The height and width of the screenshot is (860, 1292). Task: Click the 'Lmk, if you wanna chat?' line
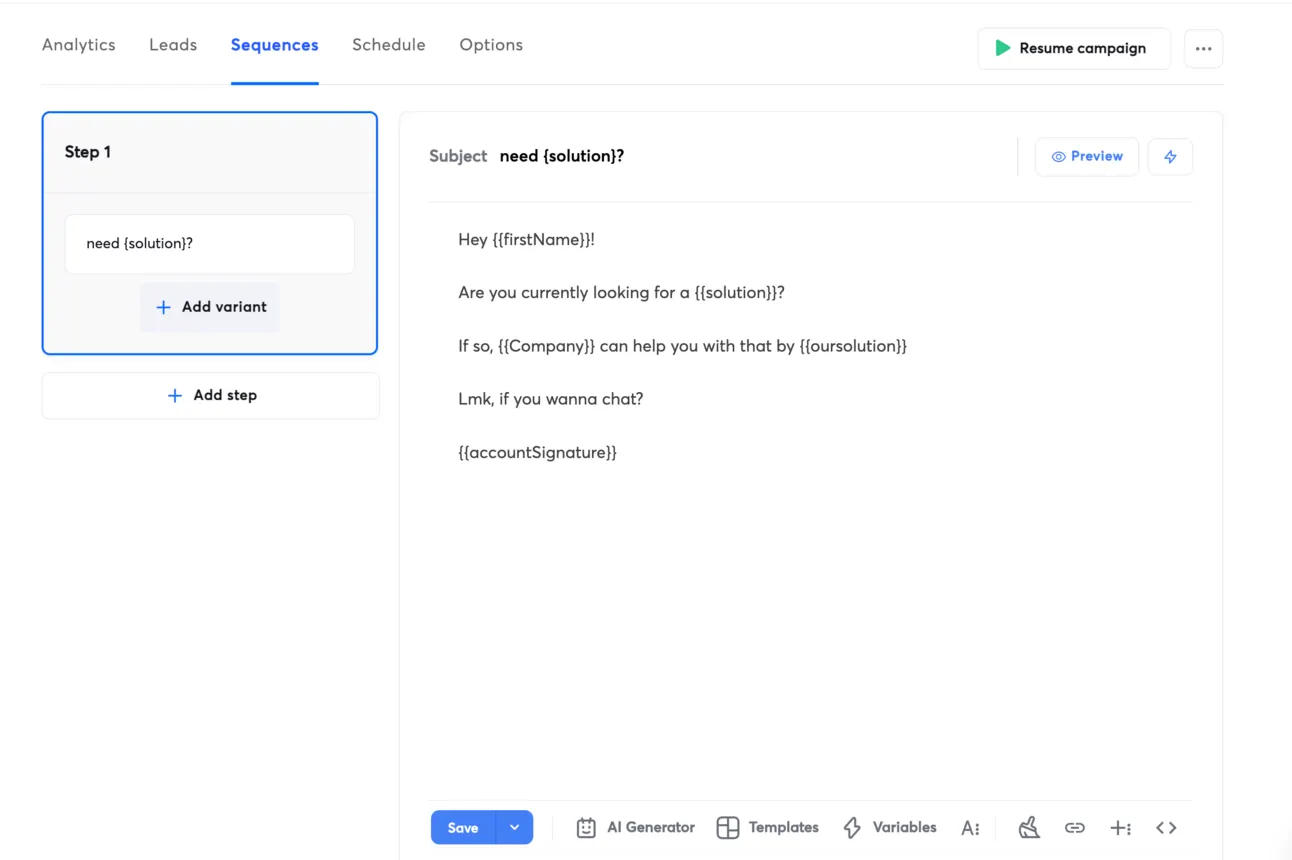click(x=550, y=399)
